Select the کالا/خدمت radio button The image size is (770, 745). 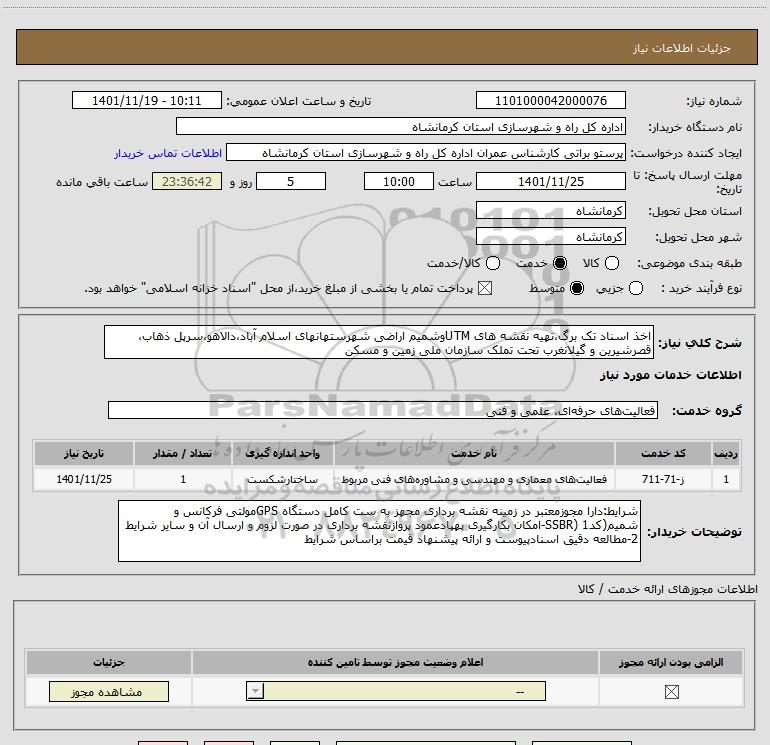493,263
